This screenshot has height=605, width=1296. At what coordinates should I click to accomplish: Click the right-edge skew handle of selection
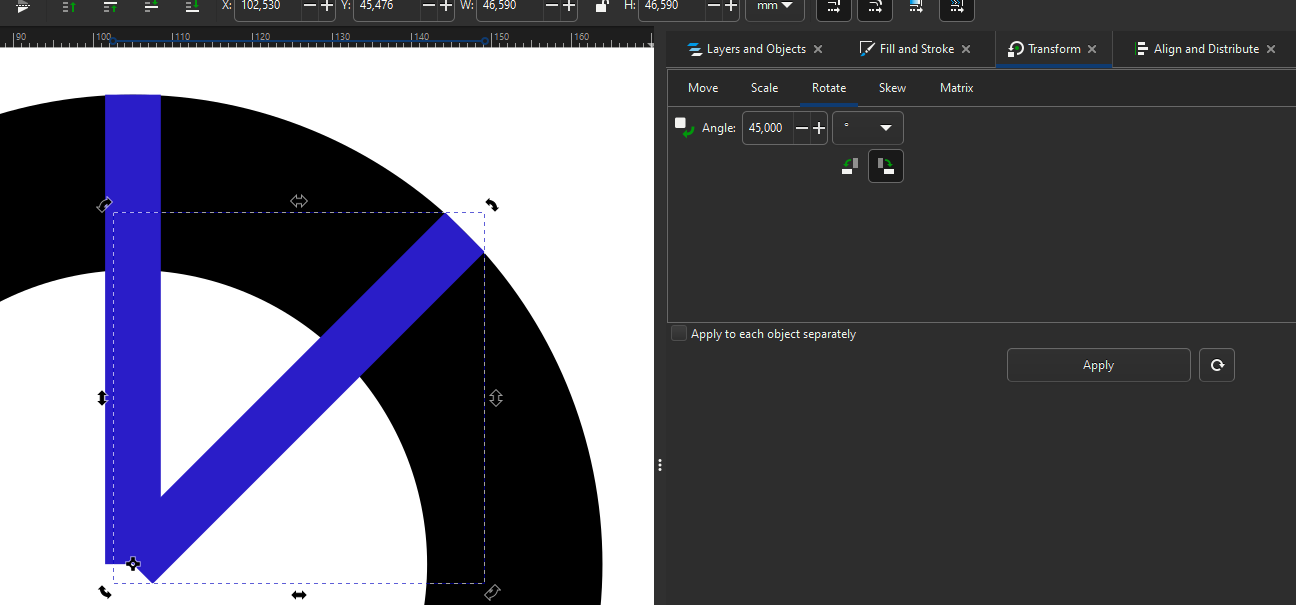click(496, 398)
